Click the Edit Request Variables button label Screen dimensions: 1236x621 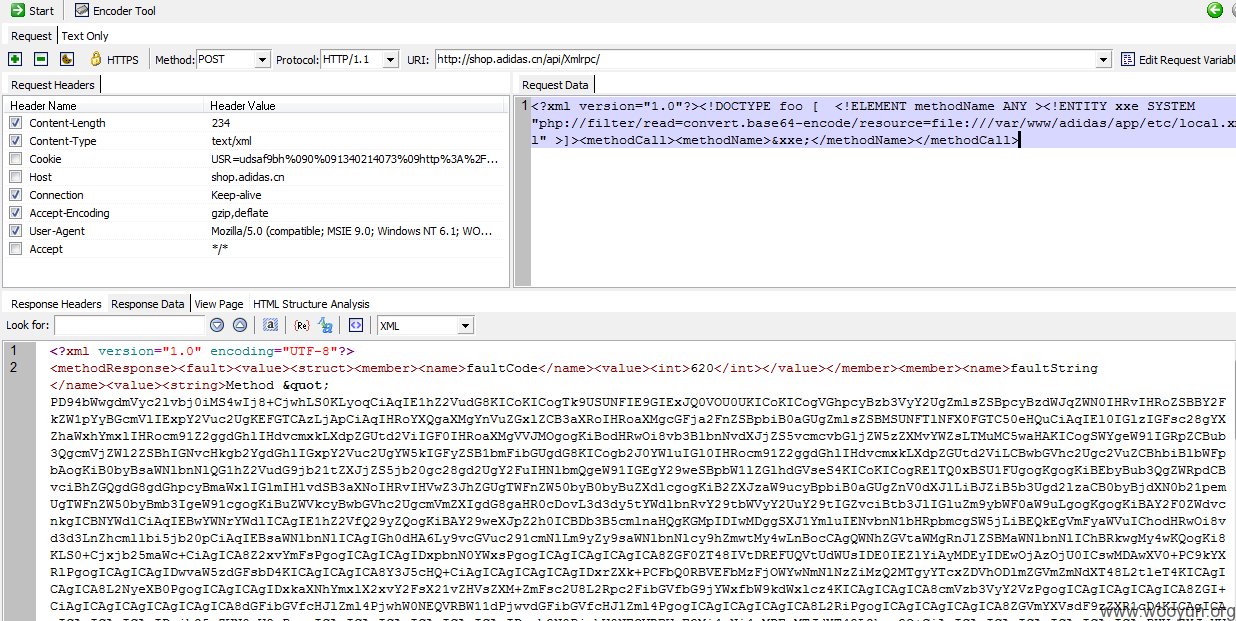click(x=1187, y=60)
